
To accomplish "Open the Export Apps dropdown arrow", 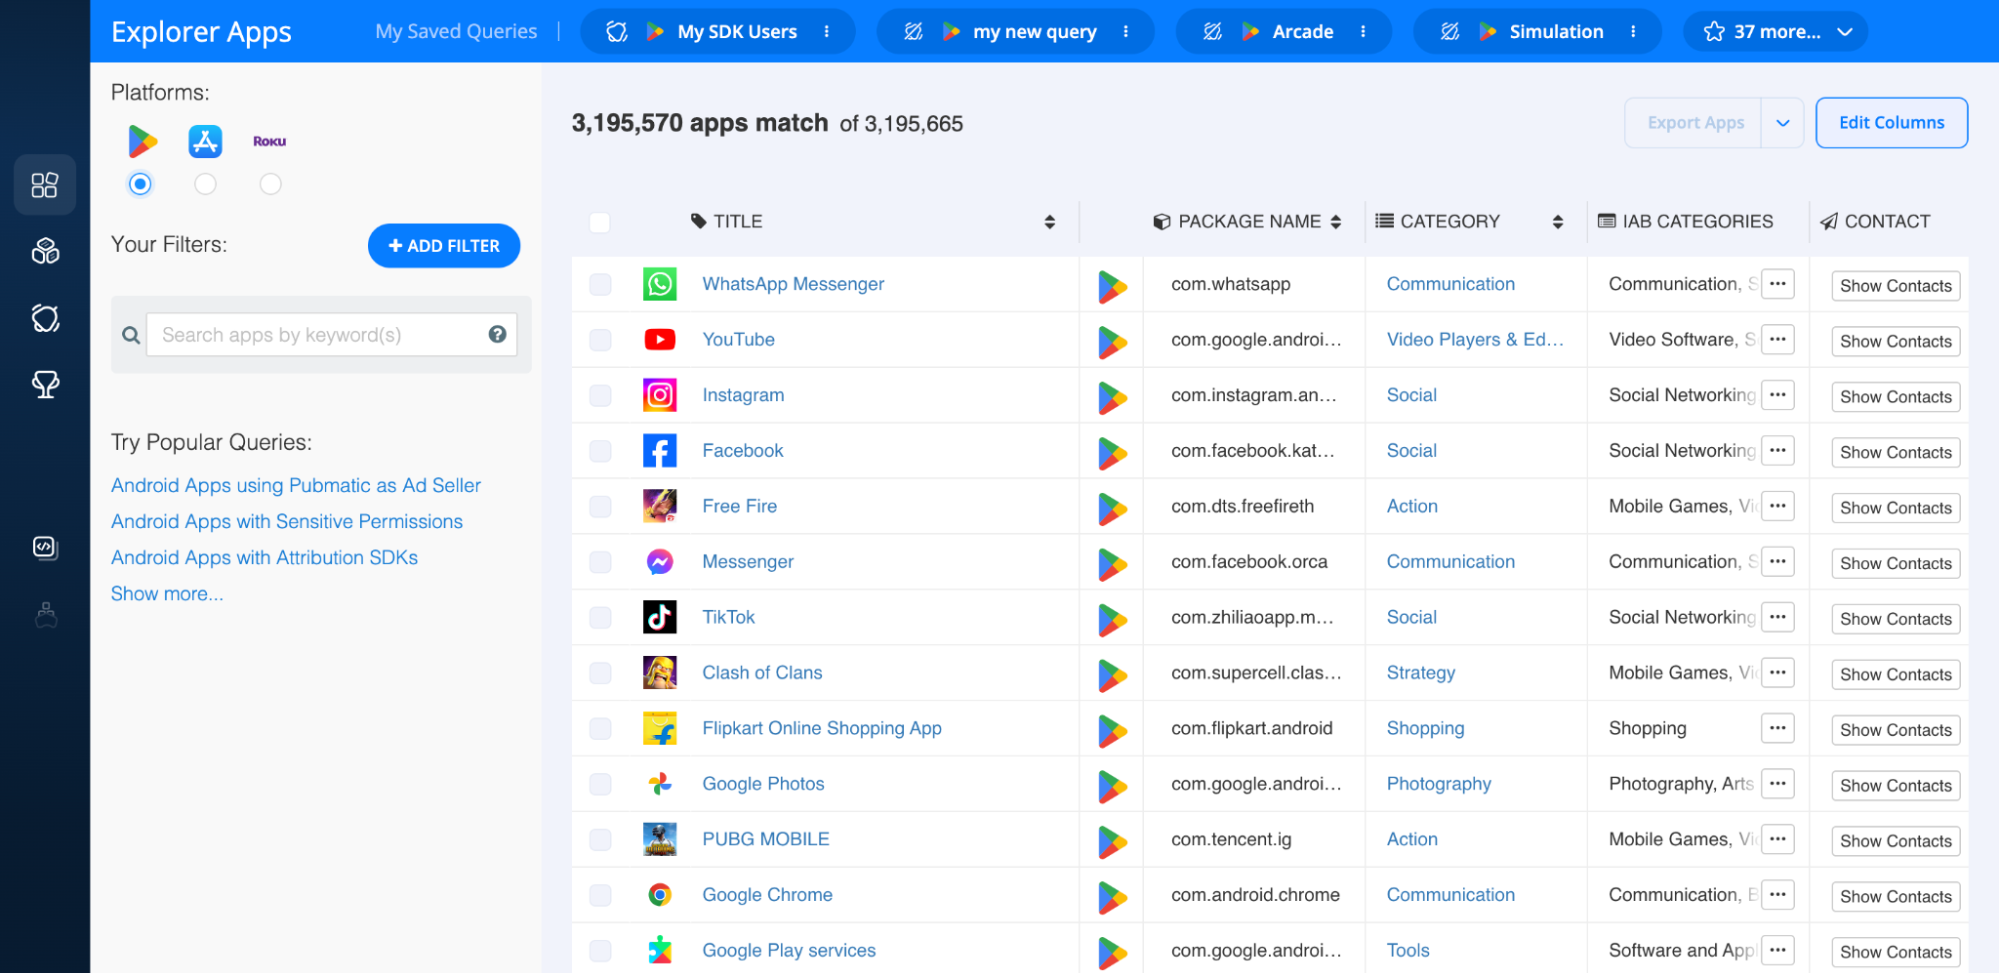I will 1783,123.
